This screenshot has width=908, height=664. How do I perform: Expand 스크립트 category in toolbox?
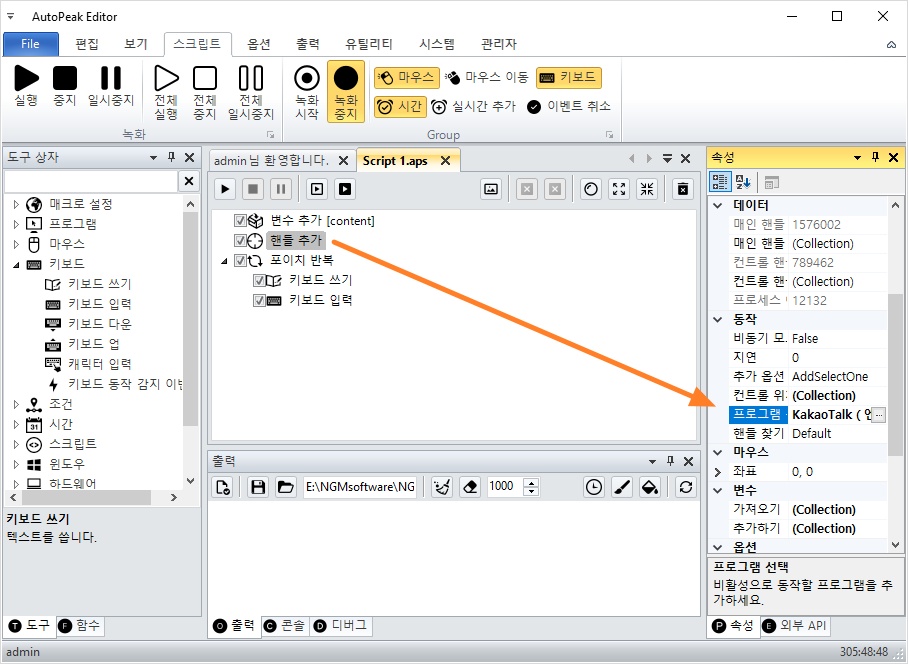coord(16,444)
